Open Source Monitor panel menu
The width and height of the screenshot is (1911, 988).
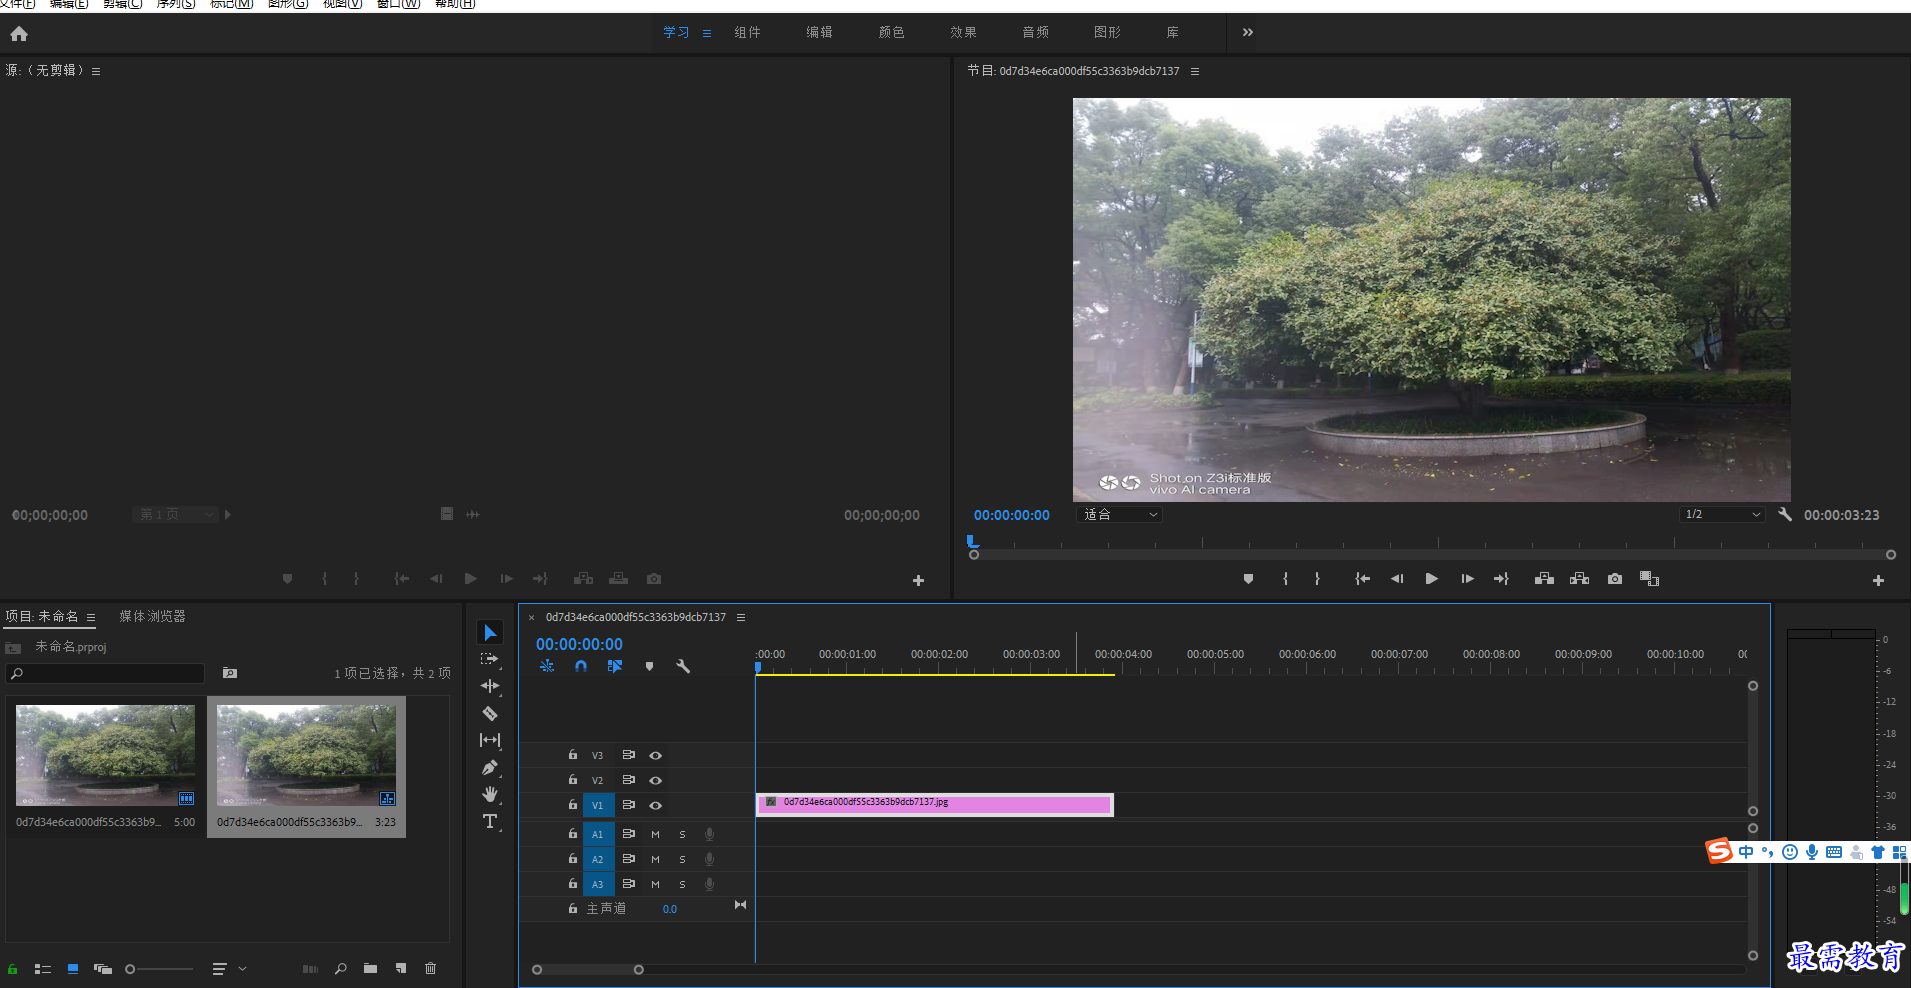(x=96, y=71)
